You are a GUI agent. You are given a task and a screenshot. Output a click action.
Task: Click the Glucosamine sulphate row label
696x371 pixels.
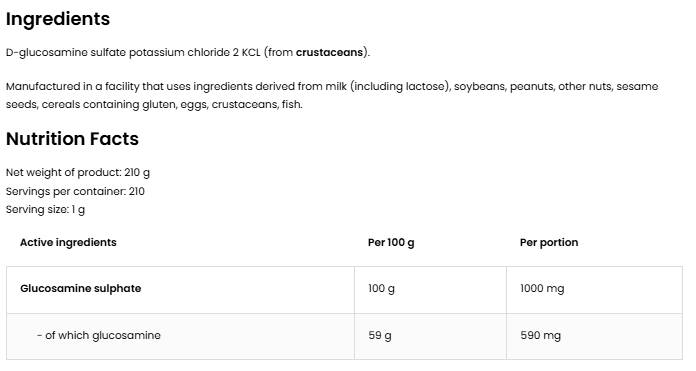click(x=80, y=288)
